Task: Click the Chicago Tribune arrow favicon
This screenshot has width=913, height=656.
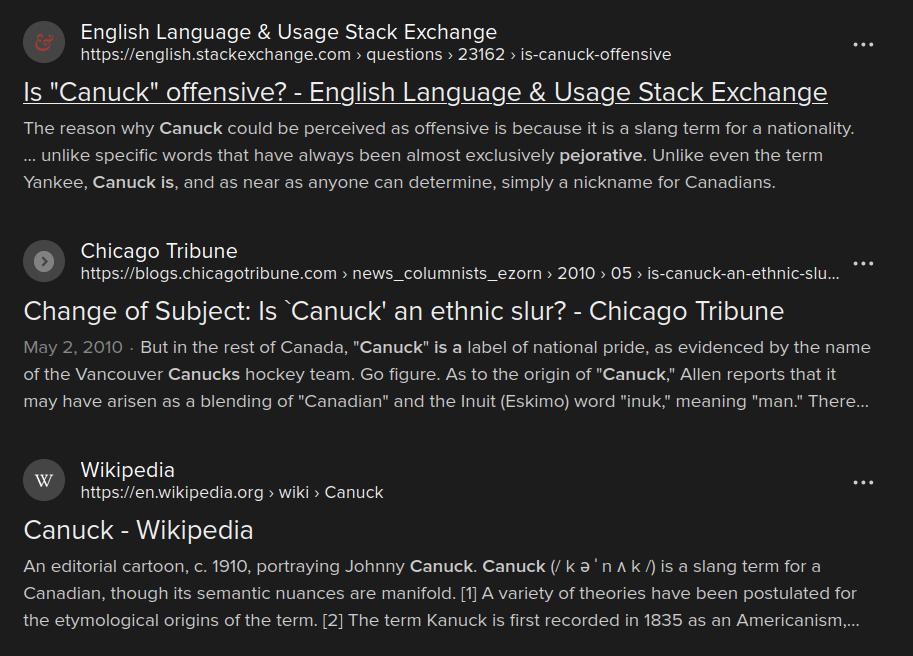Action: tap(44, 261)
